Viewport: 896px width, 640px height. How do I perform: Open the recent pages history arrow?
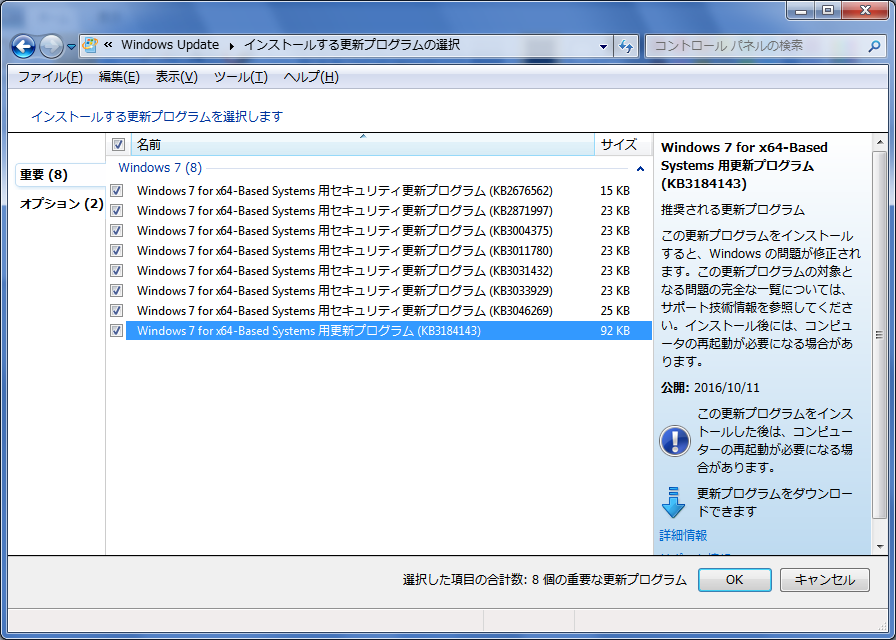coord(72,47)
